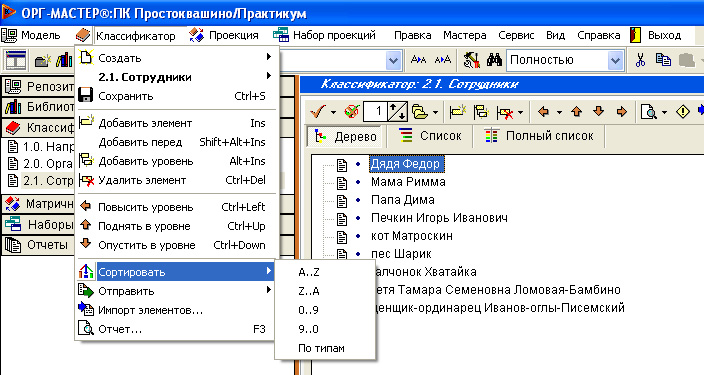Click the orange left arrow raise-level icon
This screenshot has width=704, height=375.
coord(543,111)
